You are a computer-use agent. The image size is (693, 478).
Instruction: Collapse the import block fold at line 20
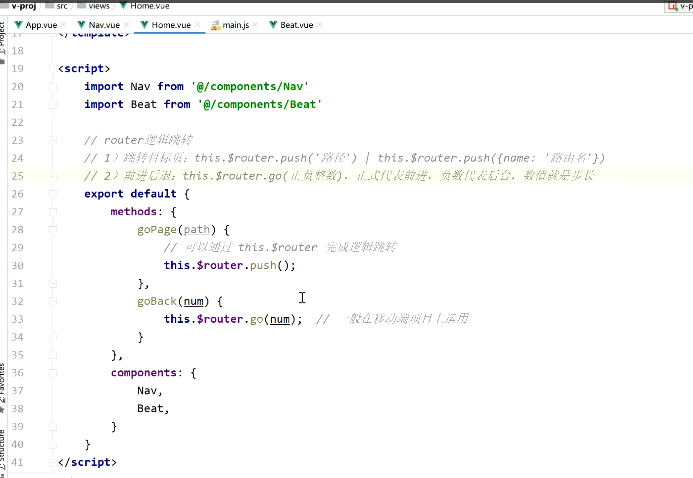(53, 87)
